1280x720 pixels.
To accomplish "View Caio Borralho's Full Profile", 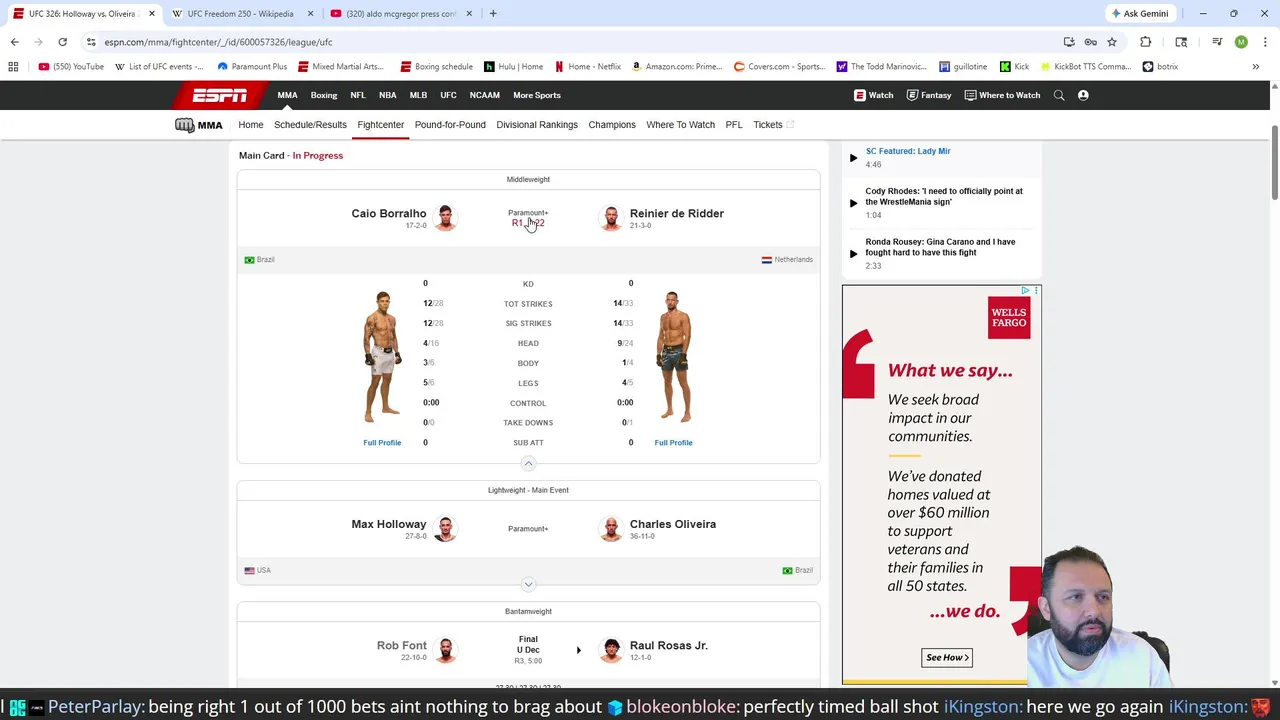I will click(x=382, y=443).
